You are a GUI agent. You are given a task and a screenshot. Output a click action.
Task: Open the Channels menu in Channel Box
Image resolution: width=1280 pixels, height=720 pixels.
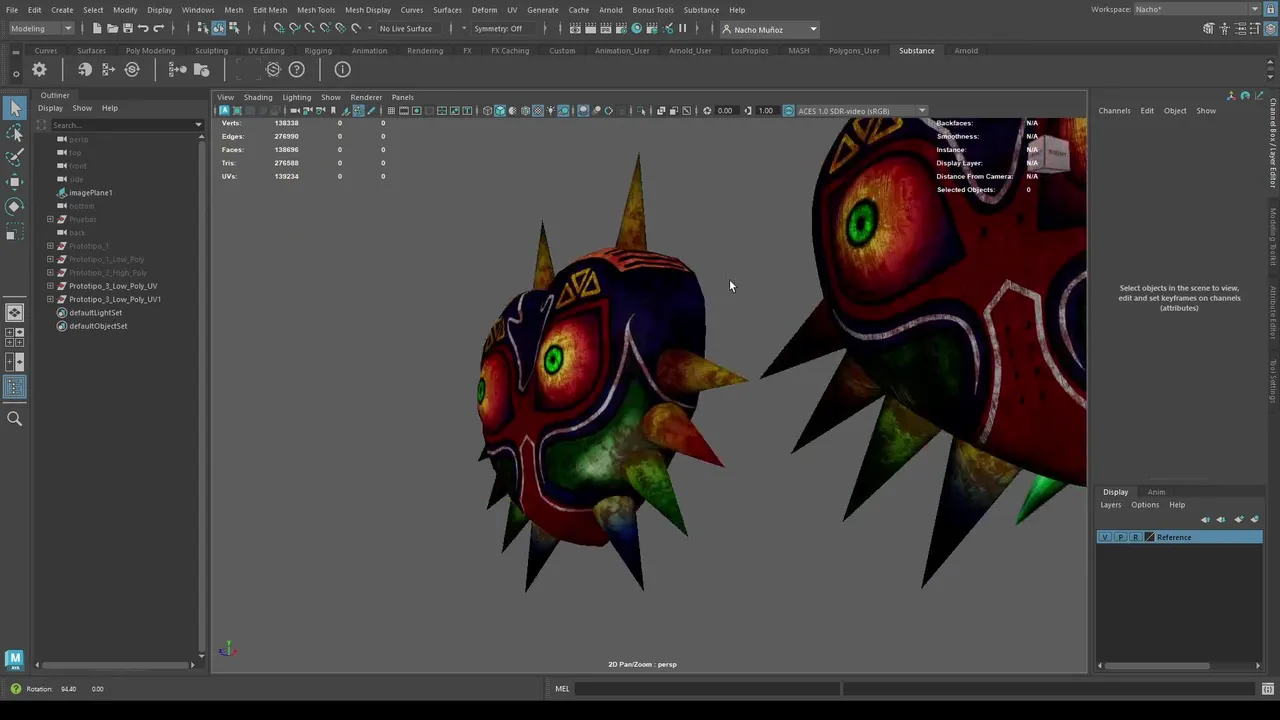(1114, 111)
